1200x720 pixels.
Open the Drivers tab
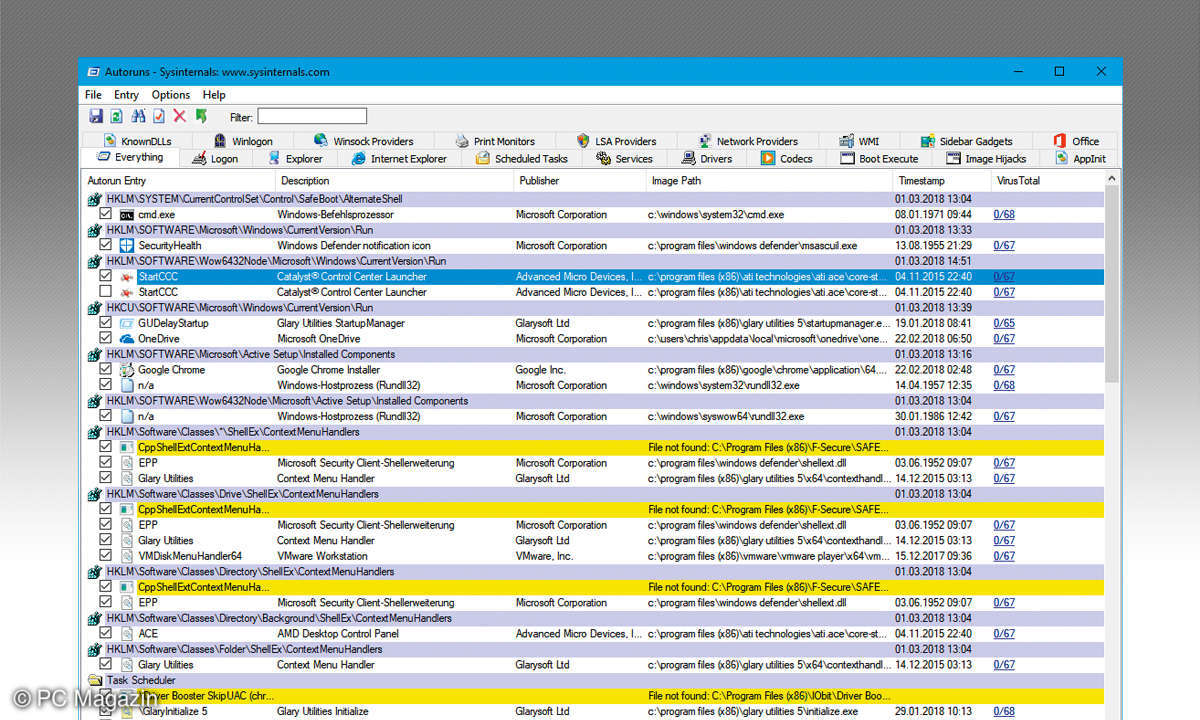coord(707,158)
